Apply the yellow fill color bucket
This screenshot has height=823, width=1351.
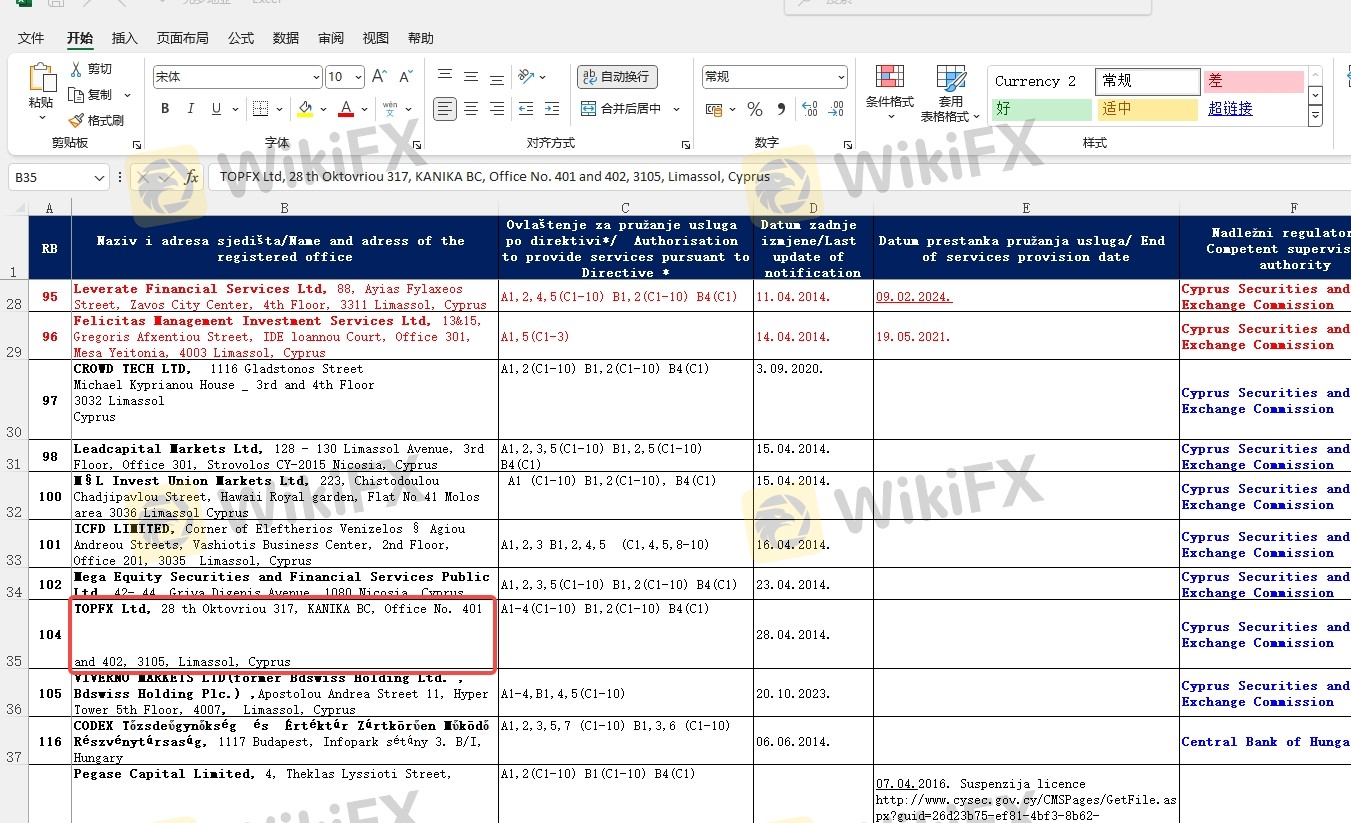click(x=304, y=109)
